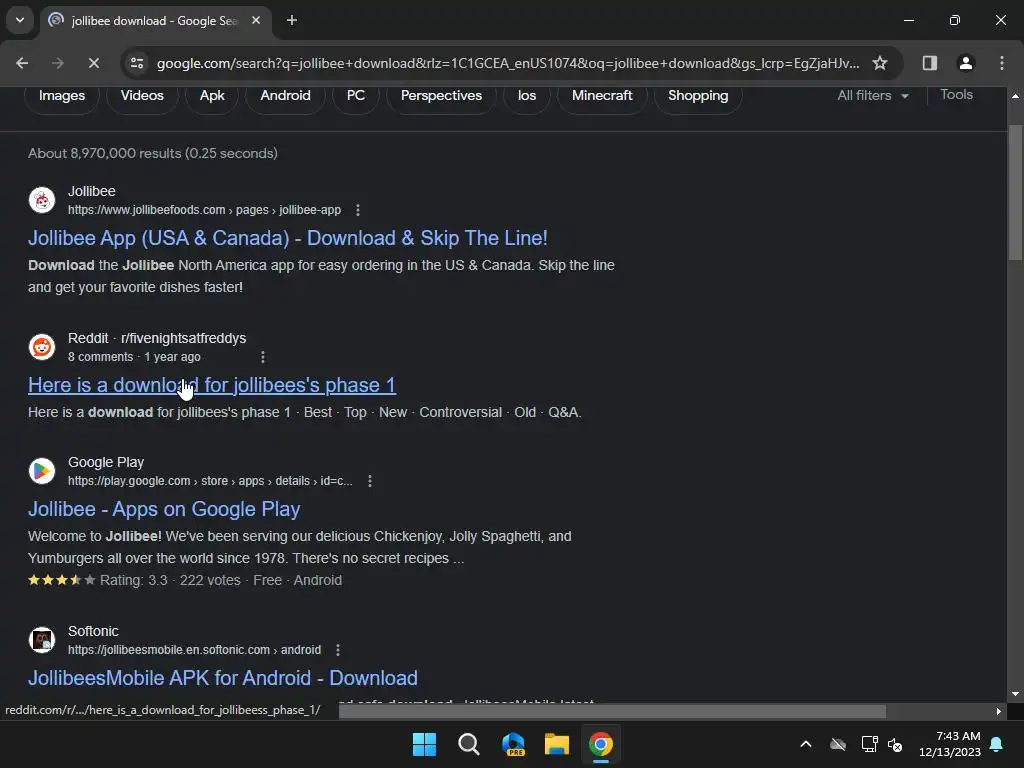Screen dimensions: 1024x768
Task: Open Reddit jollibees's phase 1 download link
Action: click(x=212, y=385)
